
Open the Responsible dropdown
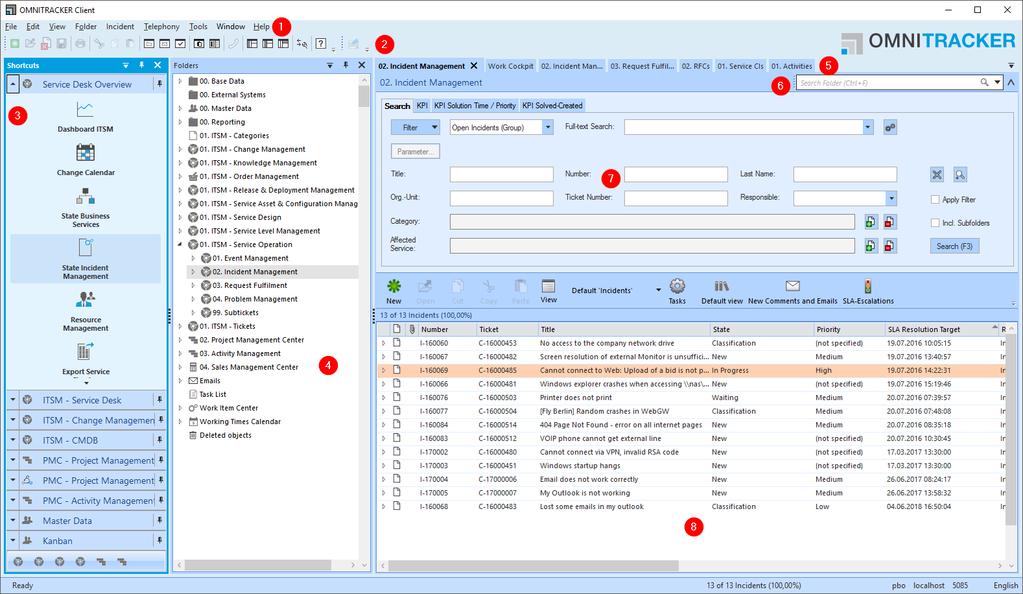pyautogui.click(x=891, y=198)
